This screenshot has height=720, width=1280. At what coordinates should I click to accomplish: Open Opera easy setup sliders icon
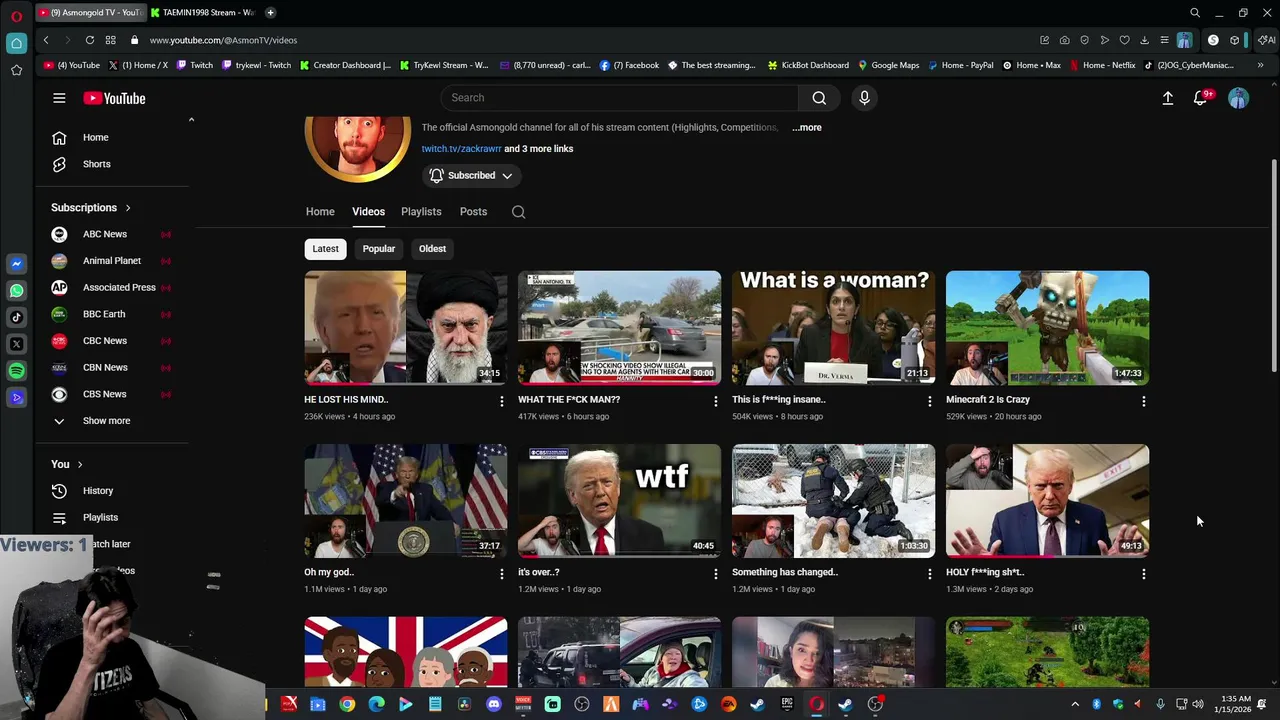tap(1164, 40)
